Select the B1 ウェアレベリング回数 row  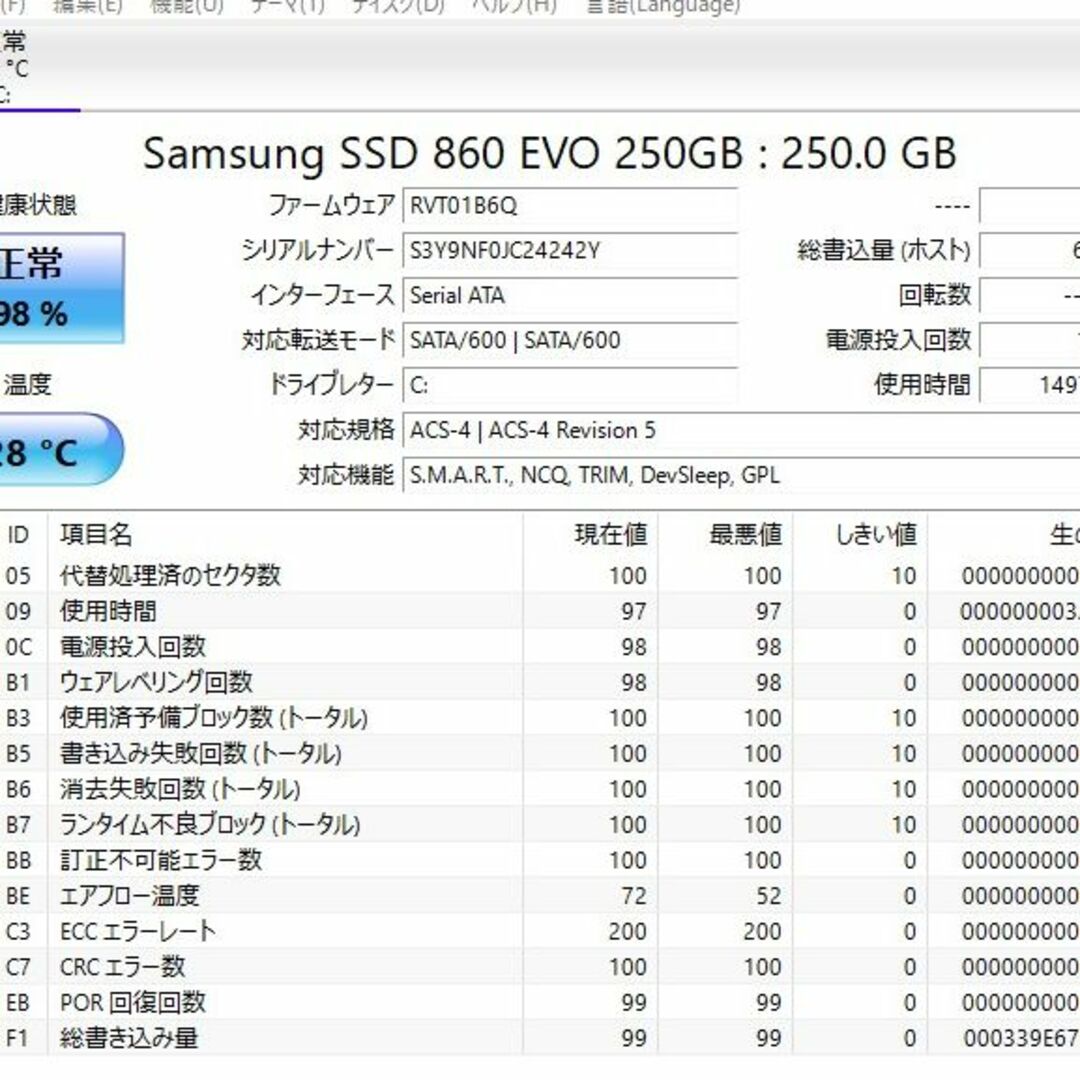coord(540,683)
